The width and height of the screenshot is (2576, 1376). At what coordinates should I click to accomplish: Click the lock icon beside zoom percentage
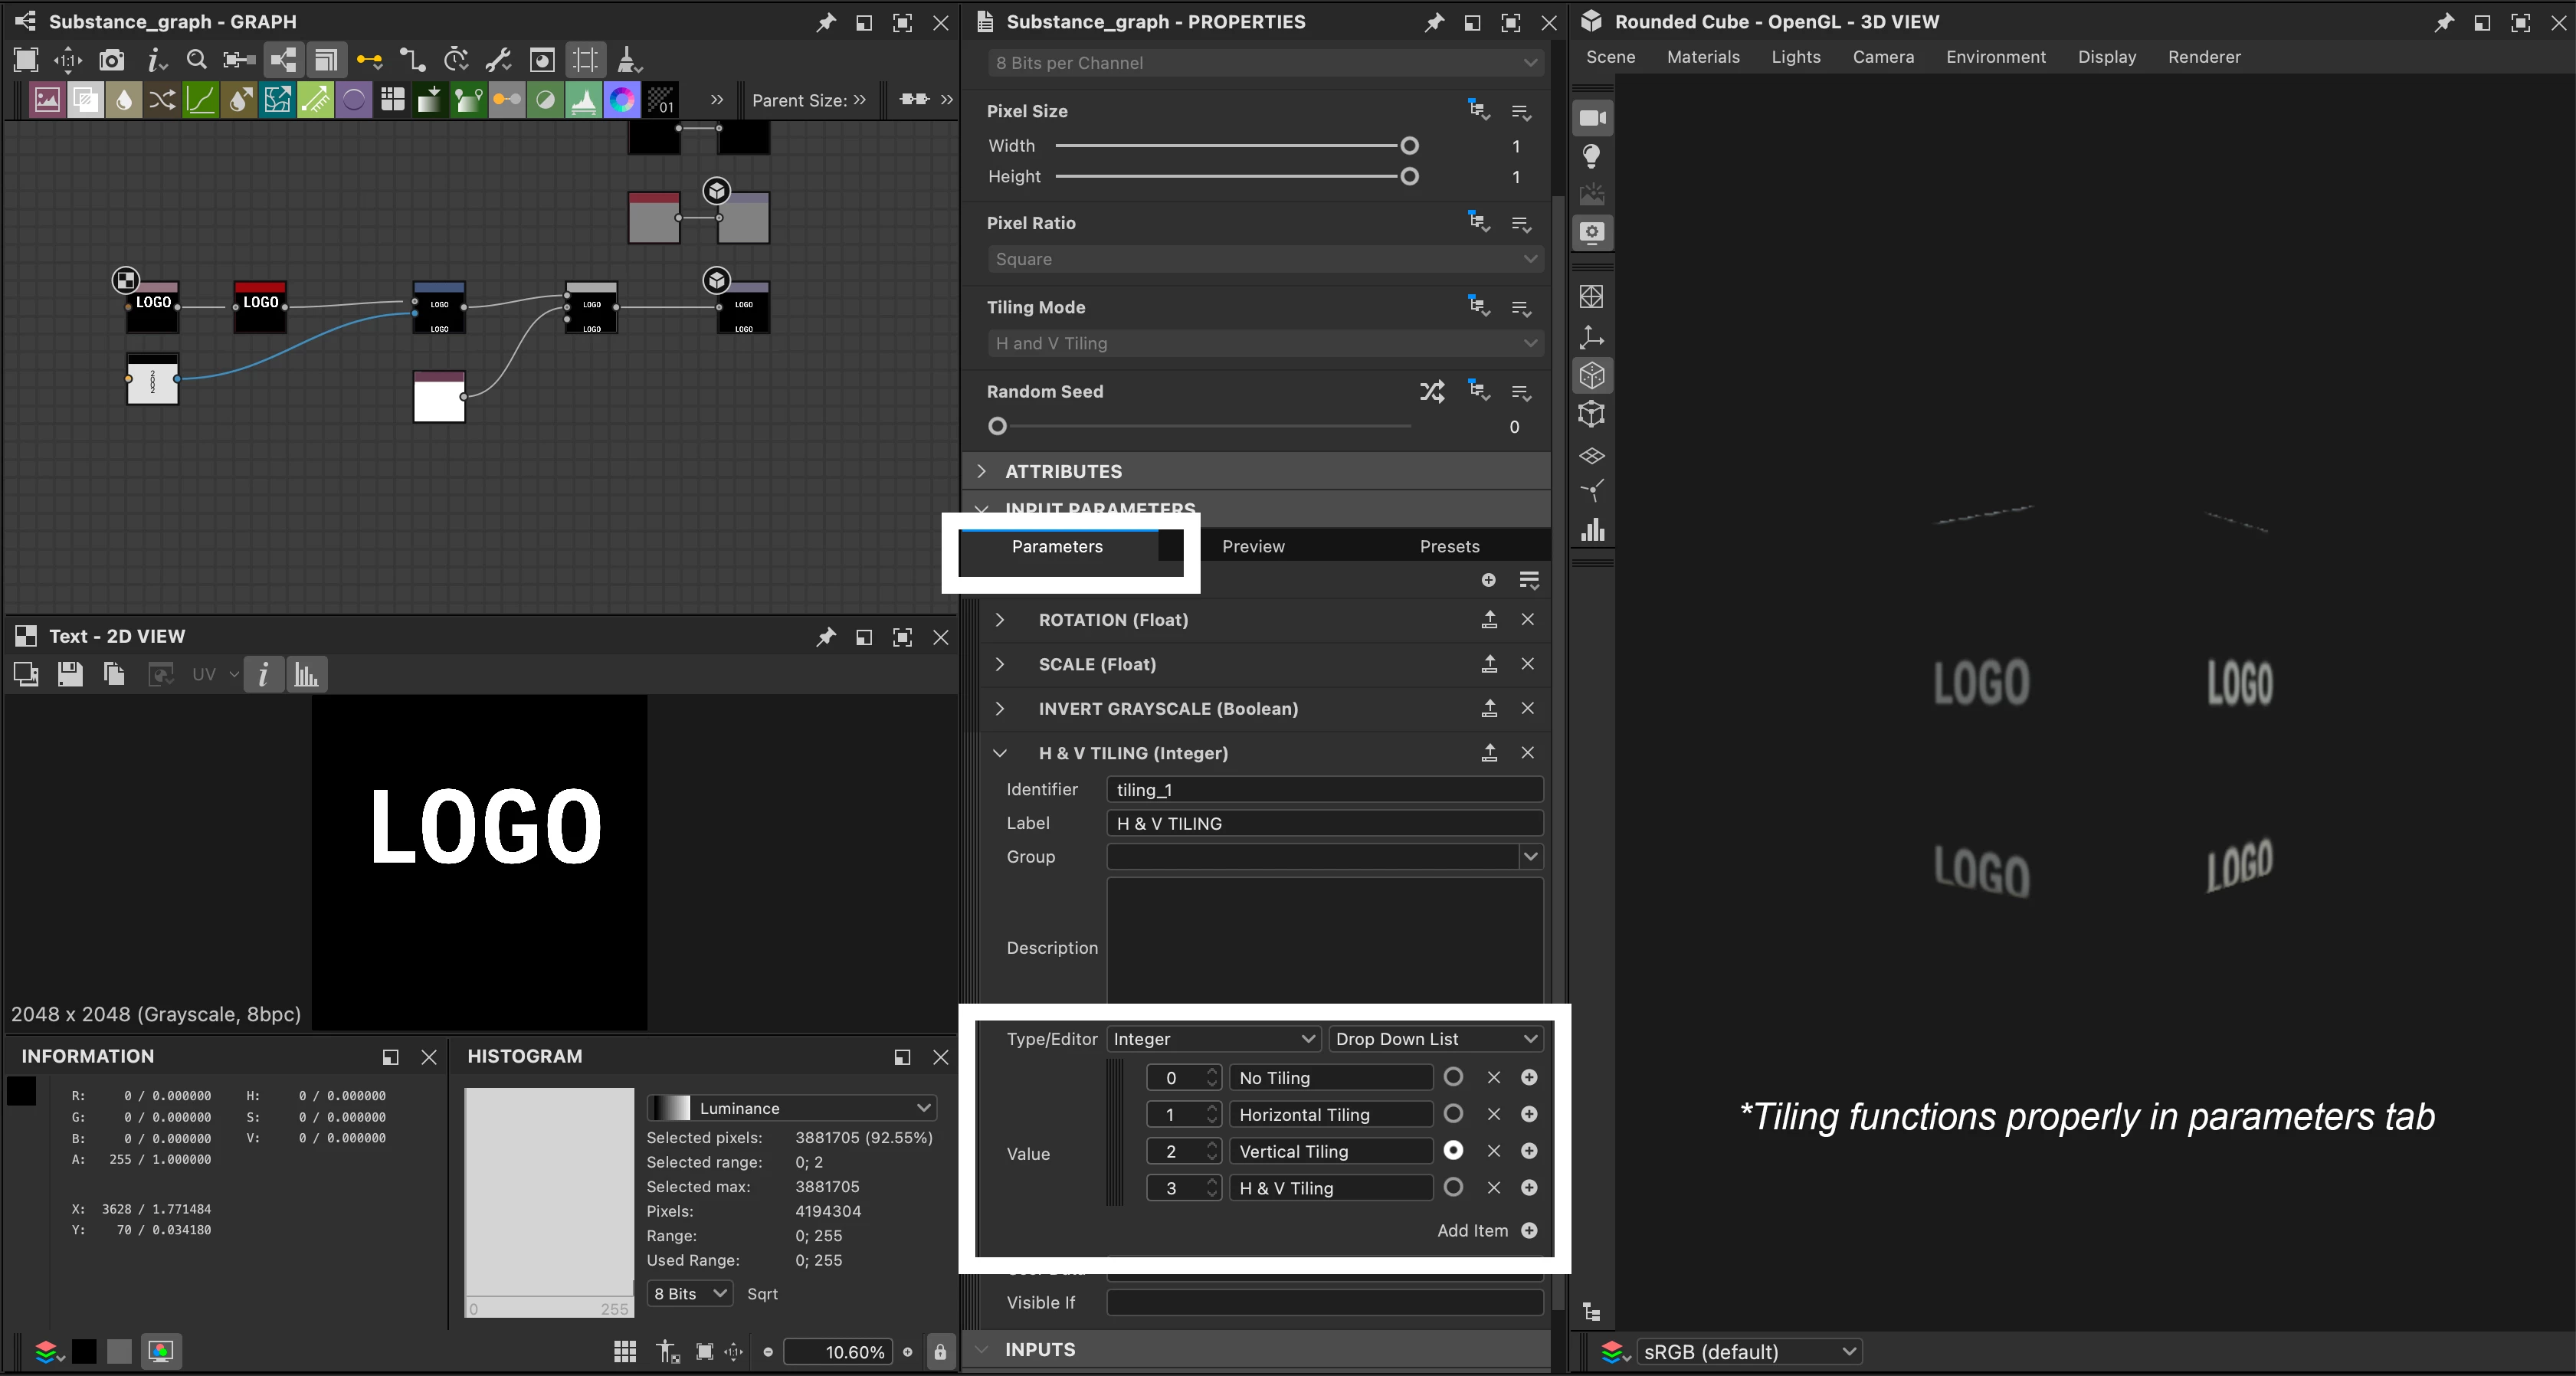940,1352
